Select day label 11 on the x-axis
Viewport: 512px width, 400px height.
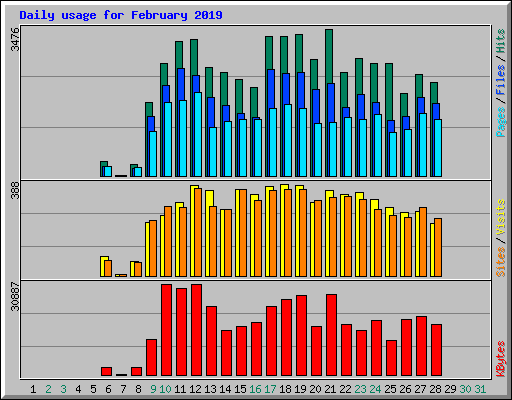pyautogui.click(x=180, y=389)
